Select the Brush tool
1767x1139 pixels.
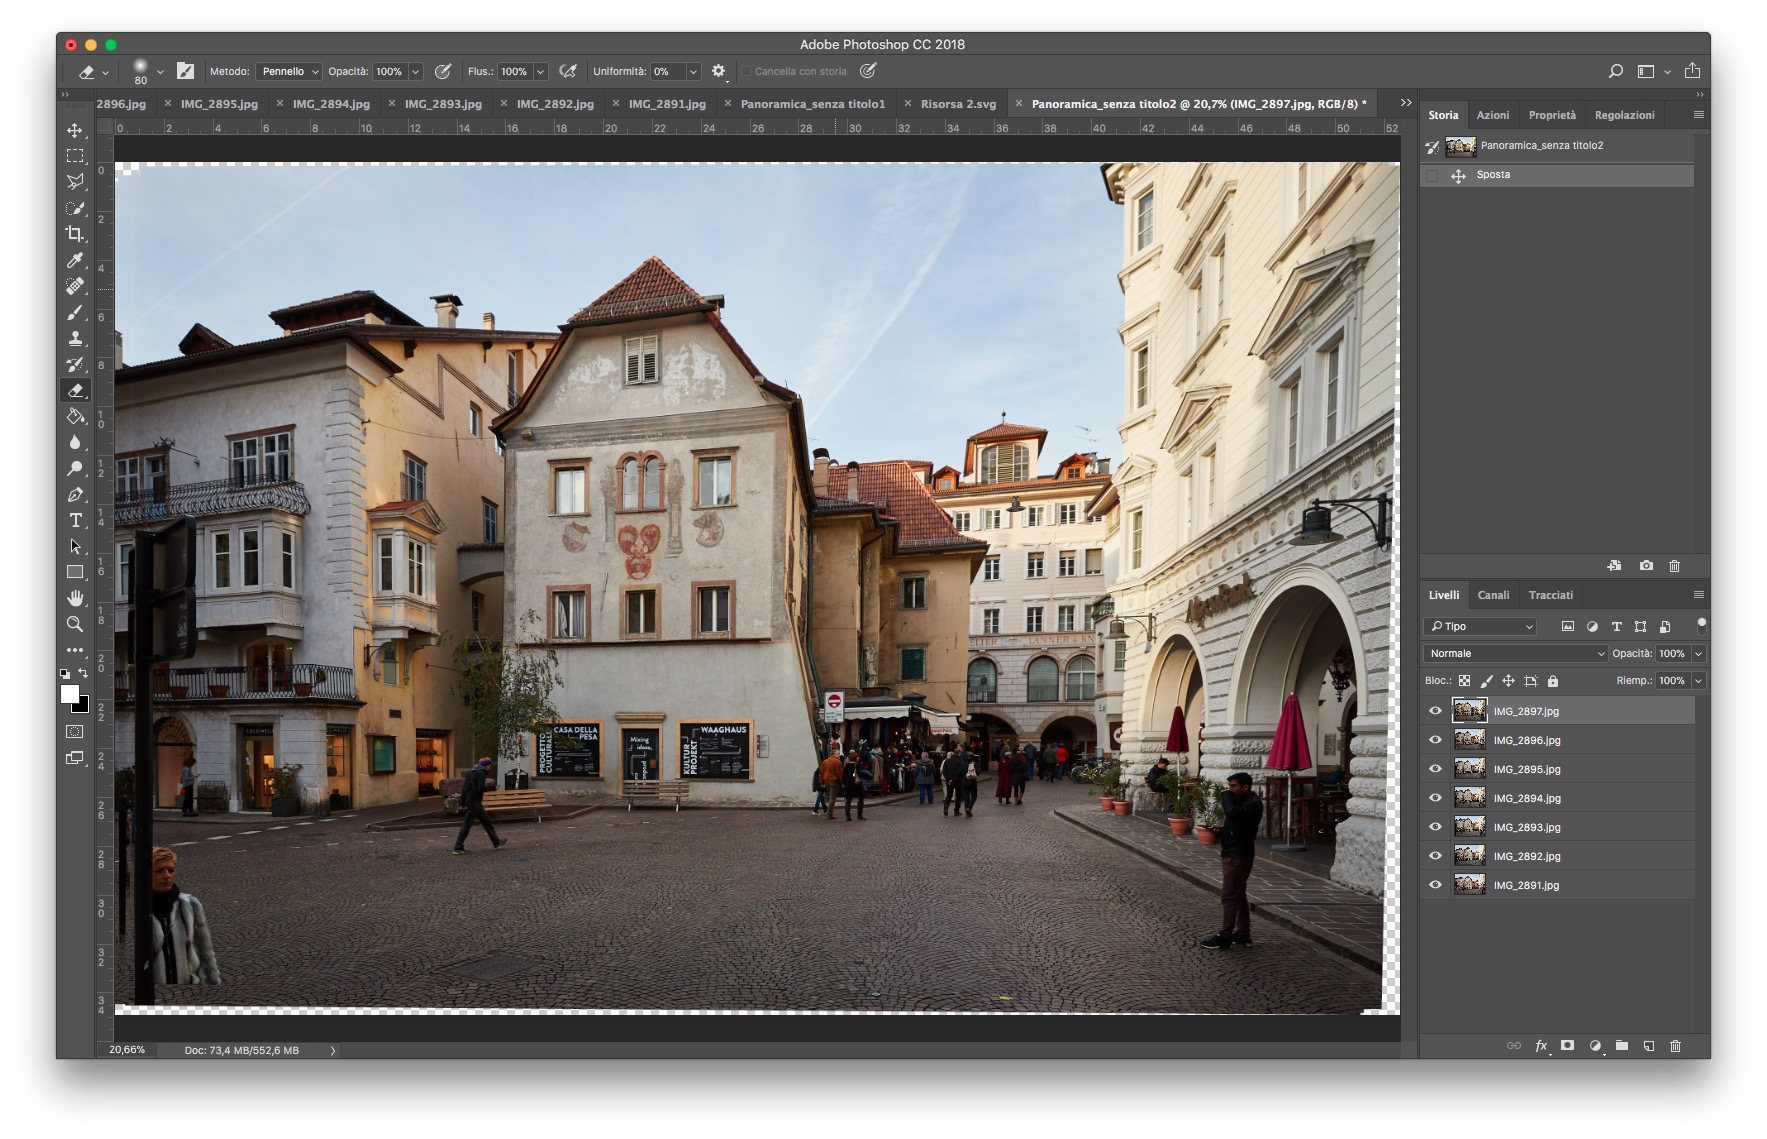pyautogui.click(x=75, y=312)
